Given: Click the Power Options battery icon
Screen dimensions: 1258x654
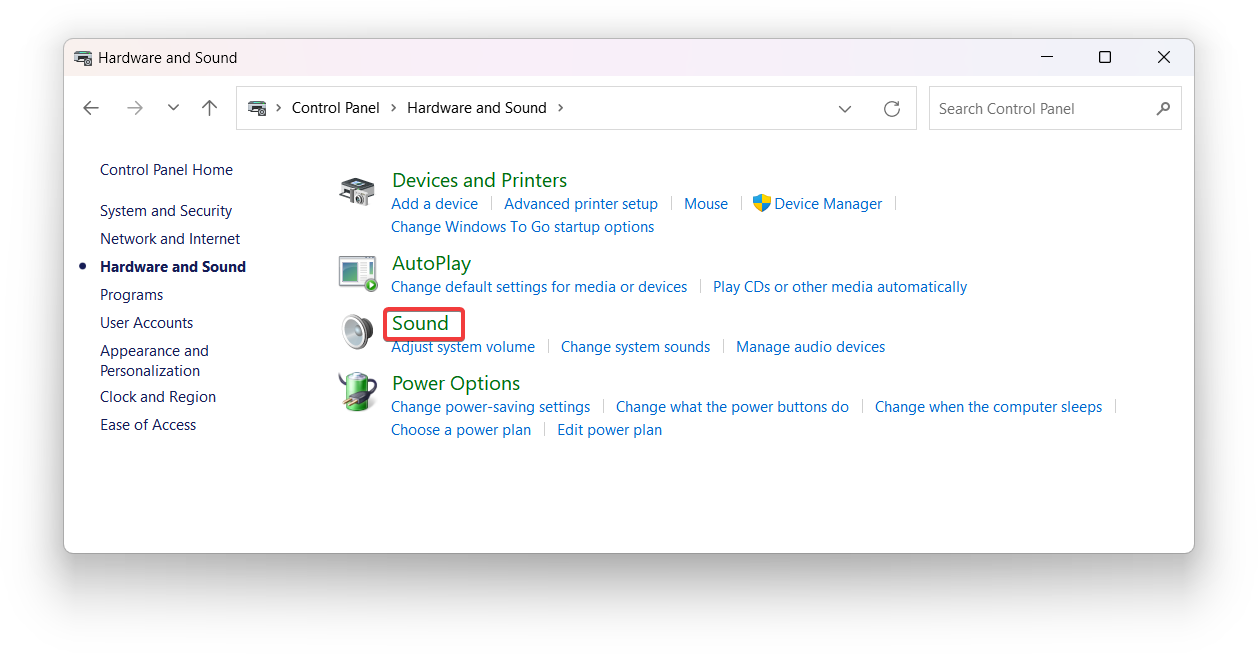Looking at the screenshot, I should tap(357, 391).
